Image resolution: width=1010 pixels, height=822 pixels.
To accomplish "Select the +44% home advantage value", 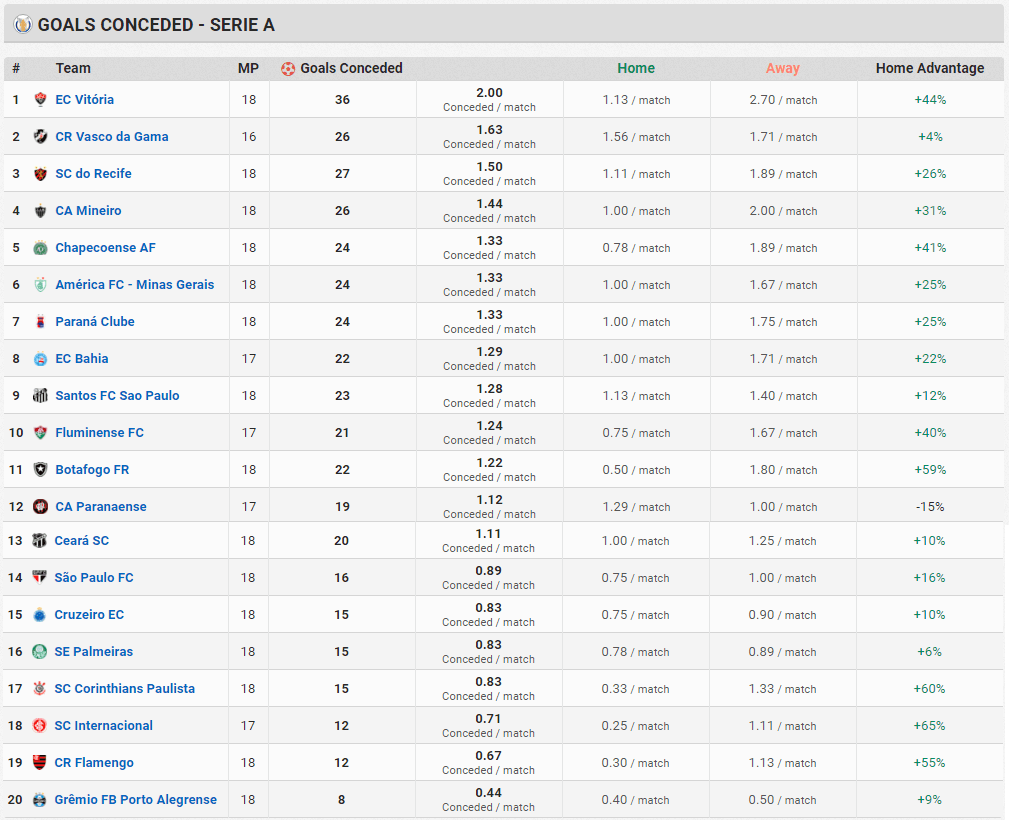I will pos(930,100).
